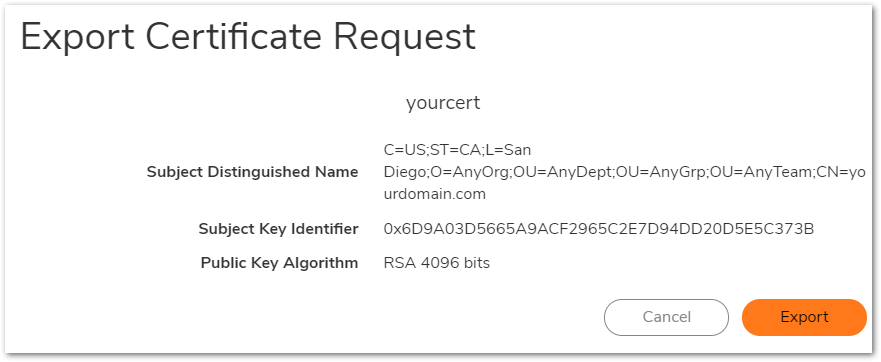The height and width of the screenshot is (362, 881).
Task: Click the word Diego in the name
Action: click(x=404, y=173)
